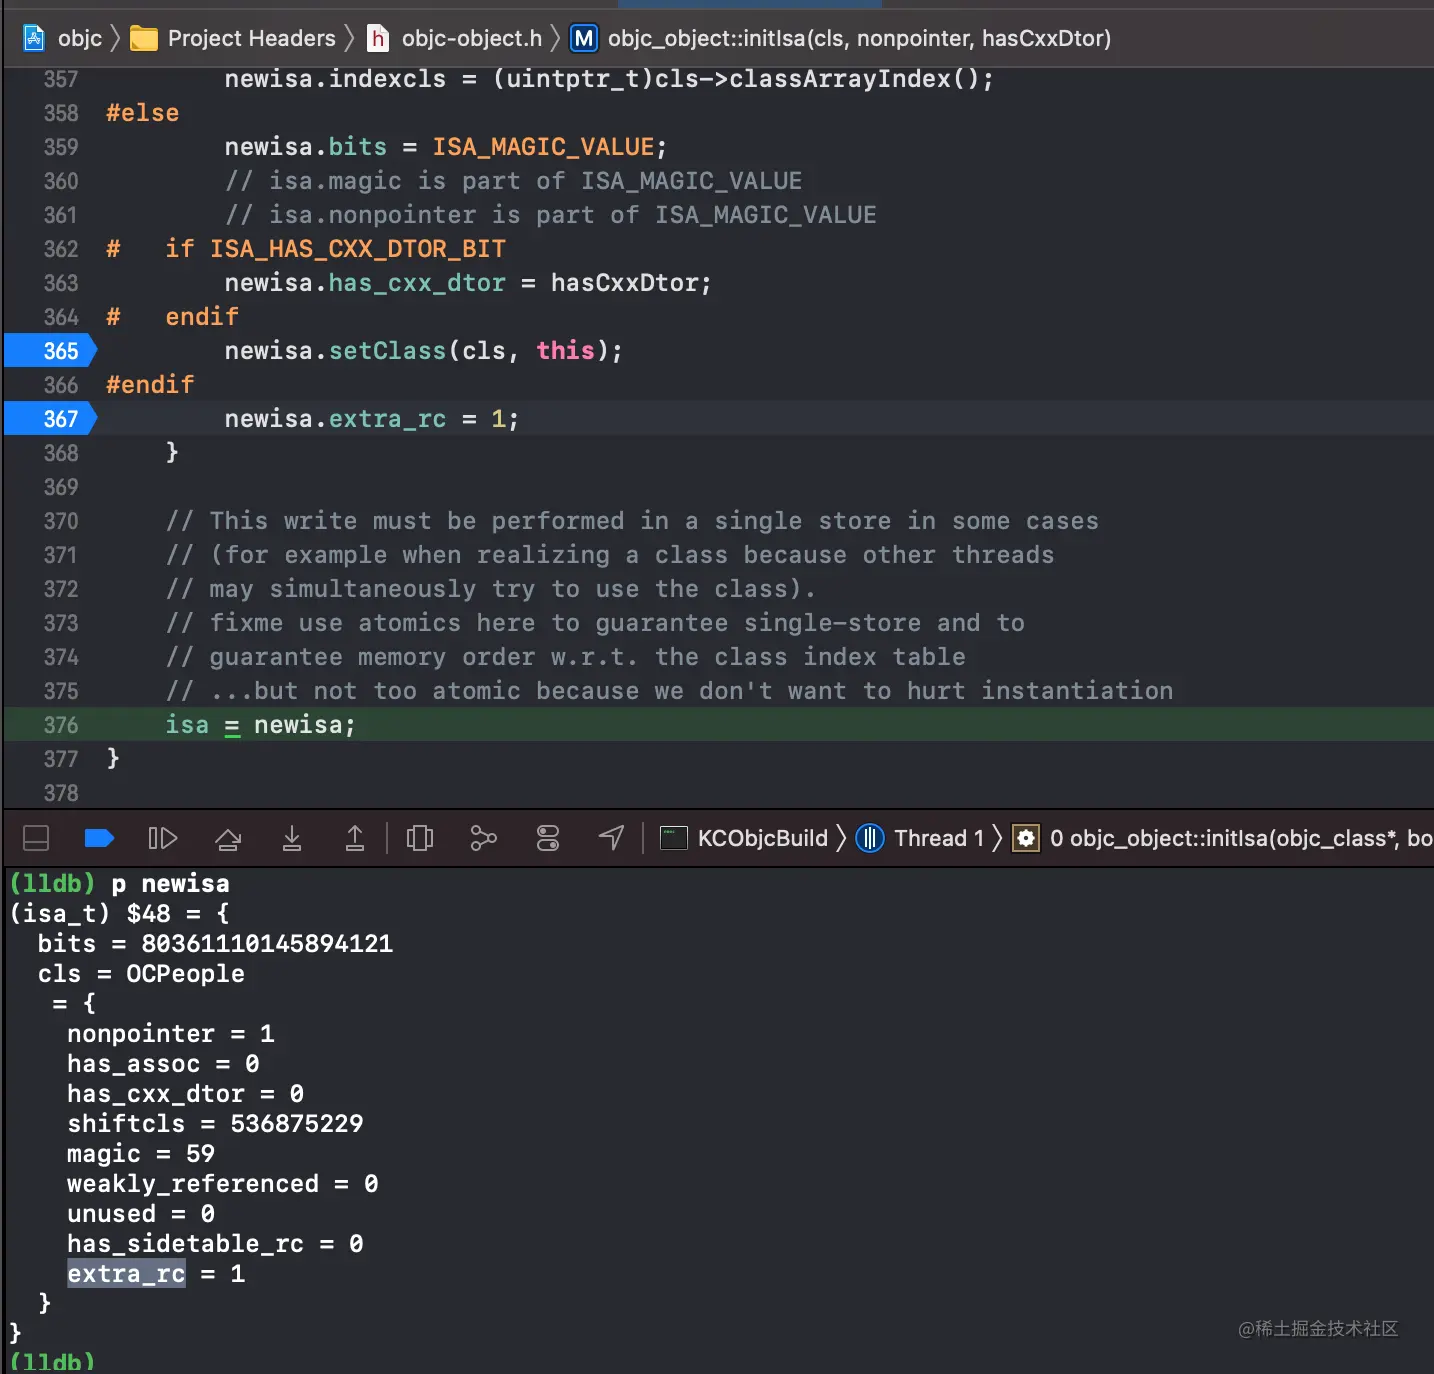Click line number 363 in the gutter

[x=61, y=283]
